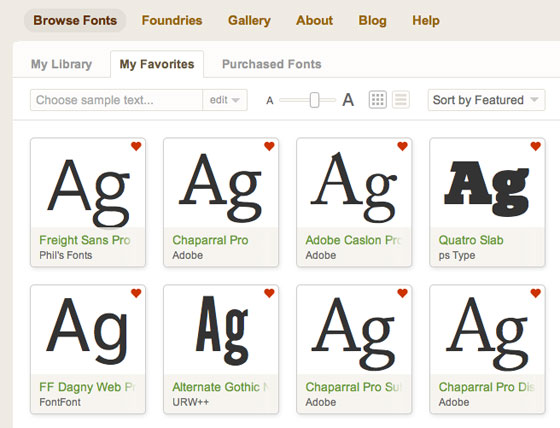This screenshot has width=560, height=428.
Task: Click the small A size icon
Action: point(270,101)
